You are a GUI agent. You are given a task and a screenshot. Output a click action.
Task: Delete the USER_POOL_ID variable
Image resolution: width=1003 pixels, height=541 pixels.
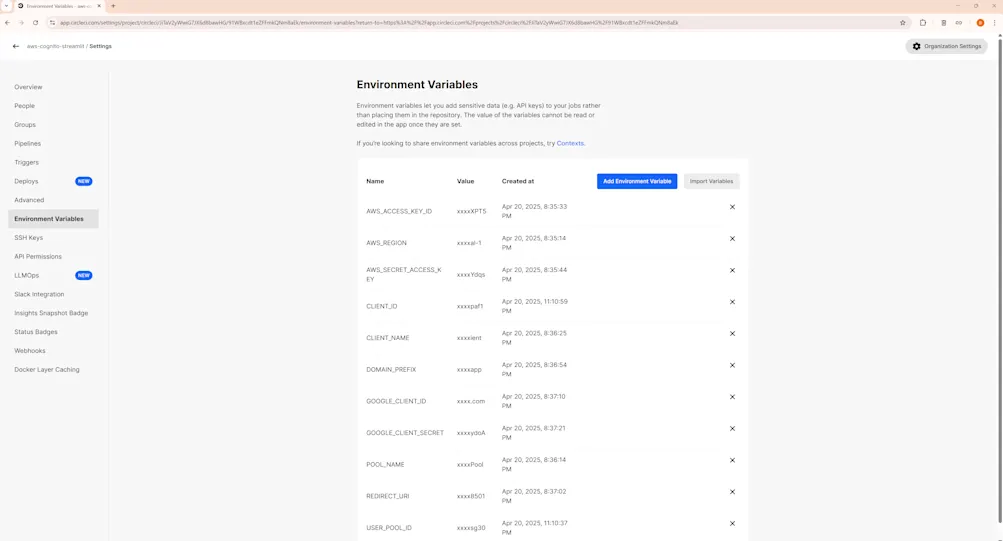pyautogui.click(x=732, y=524)
